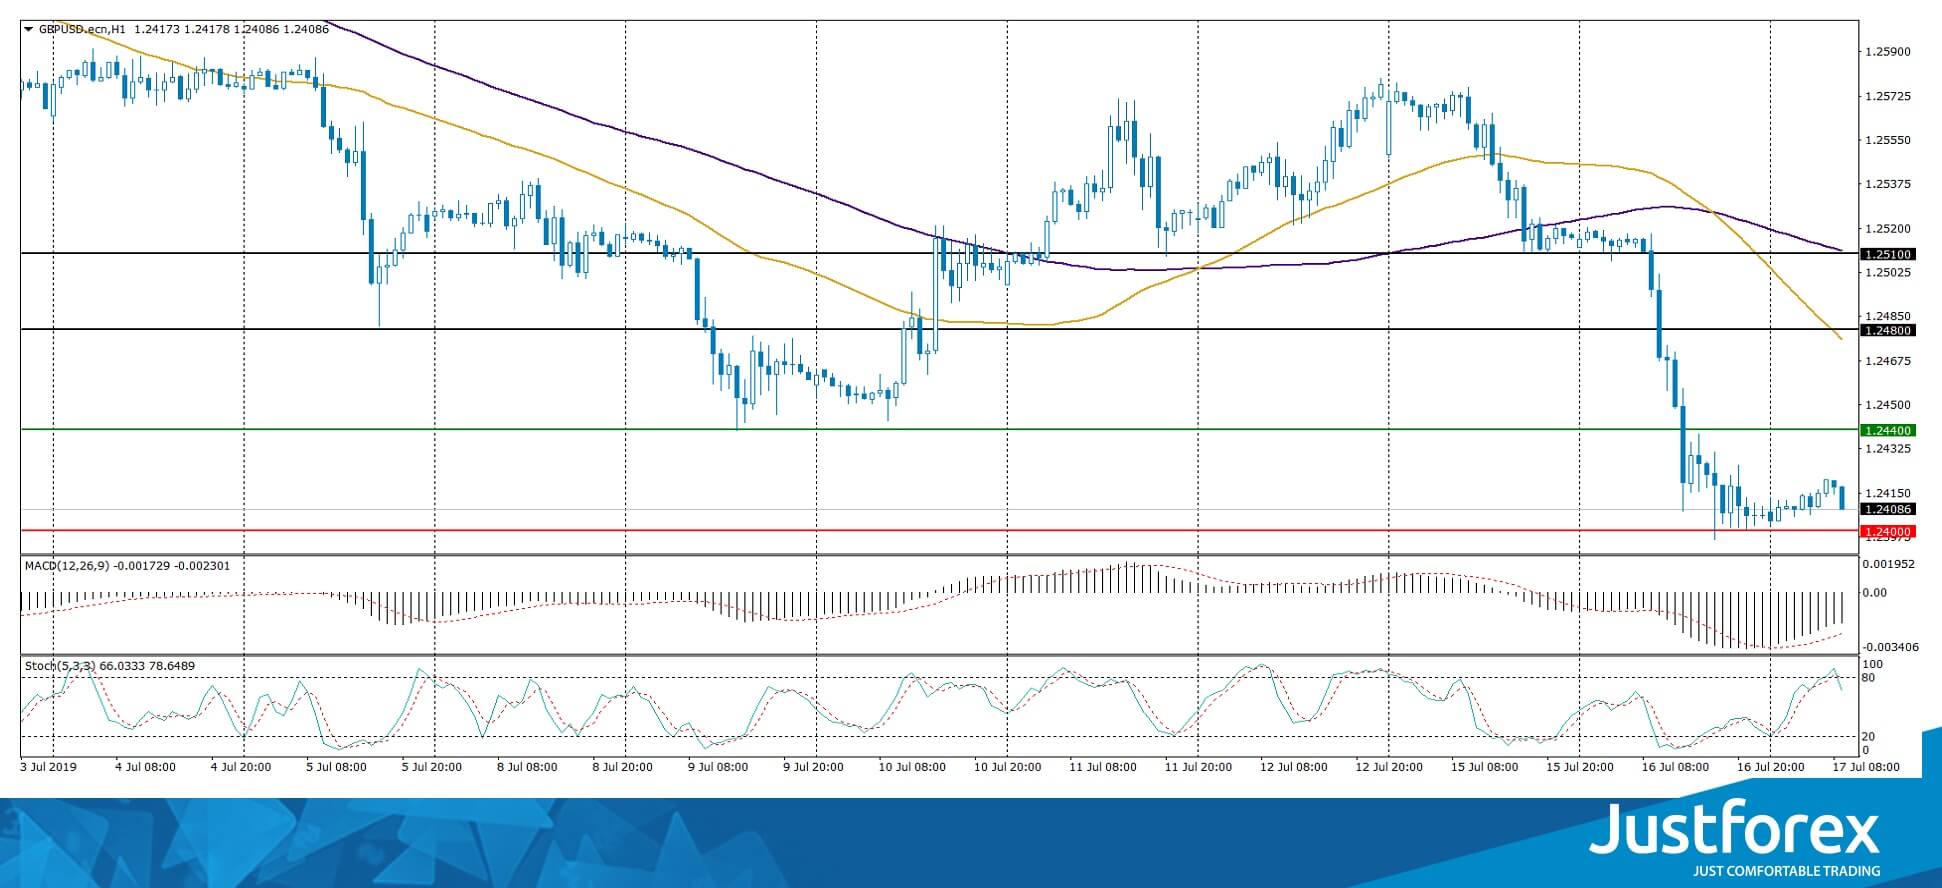Click the 1.25900 value on the price axis

tap(1888, 51)
